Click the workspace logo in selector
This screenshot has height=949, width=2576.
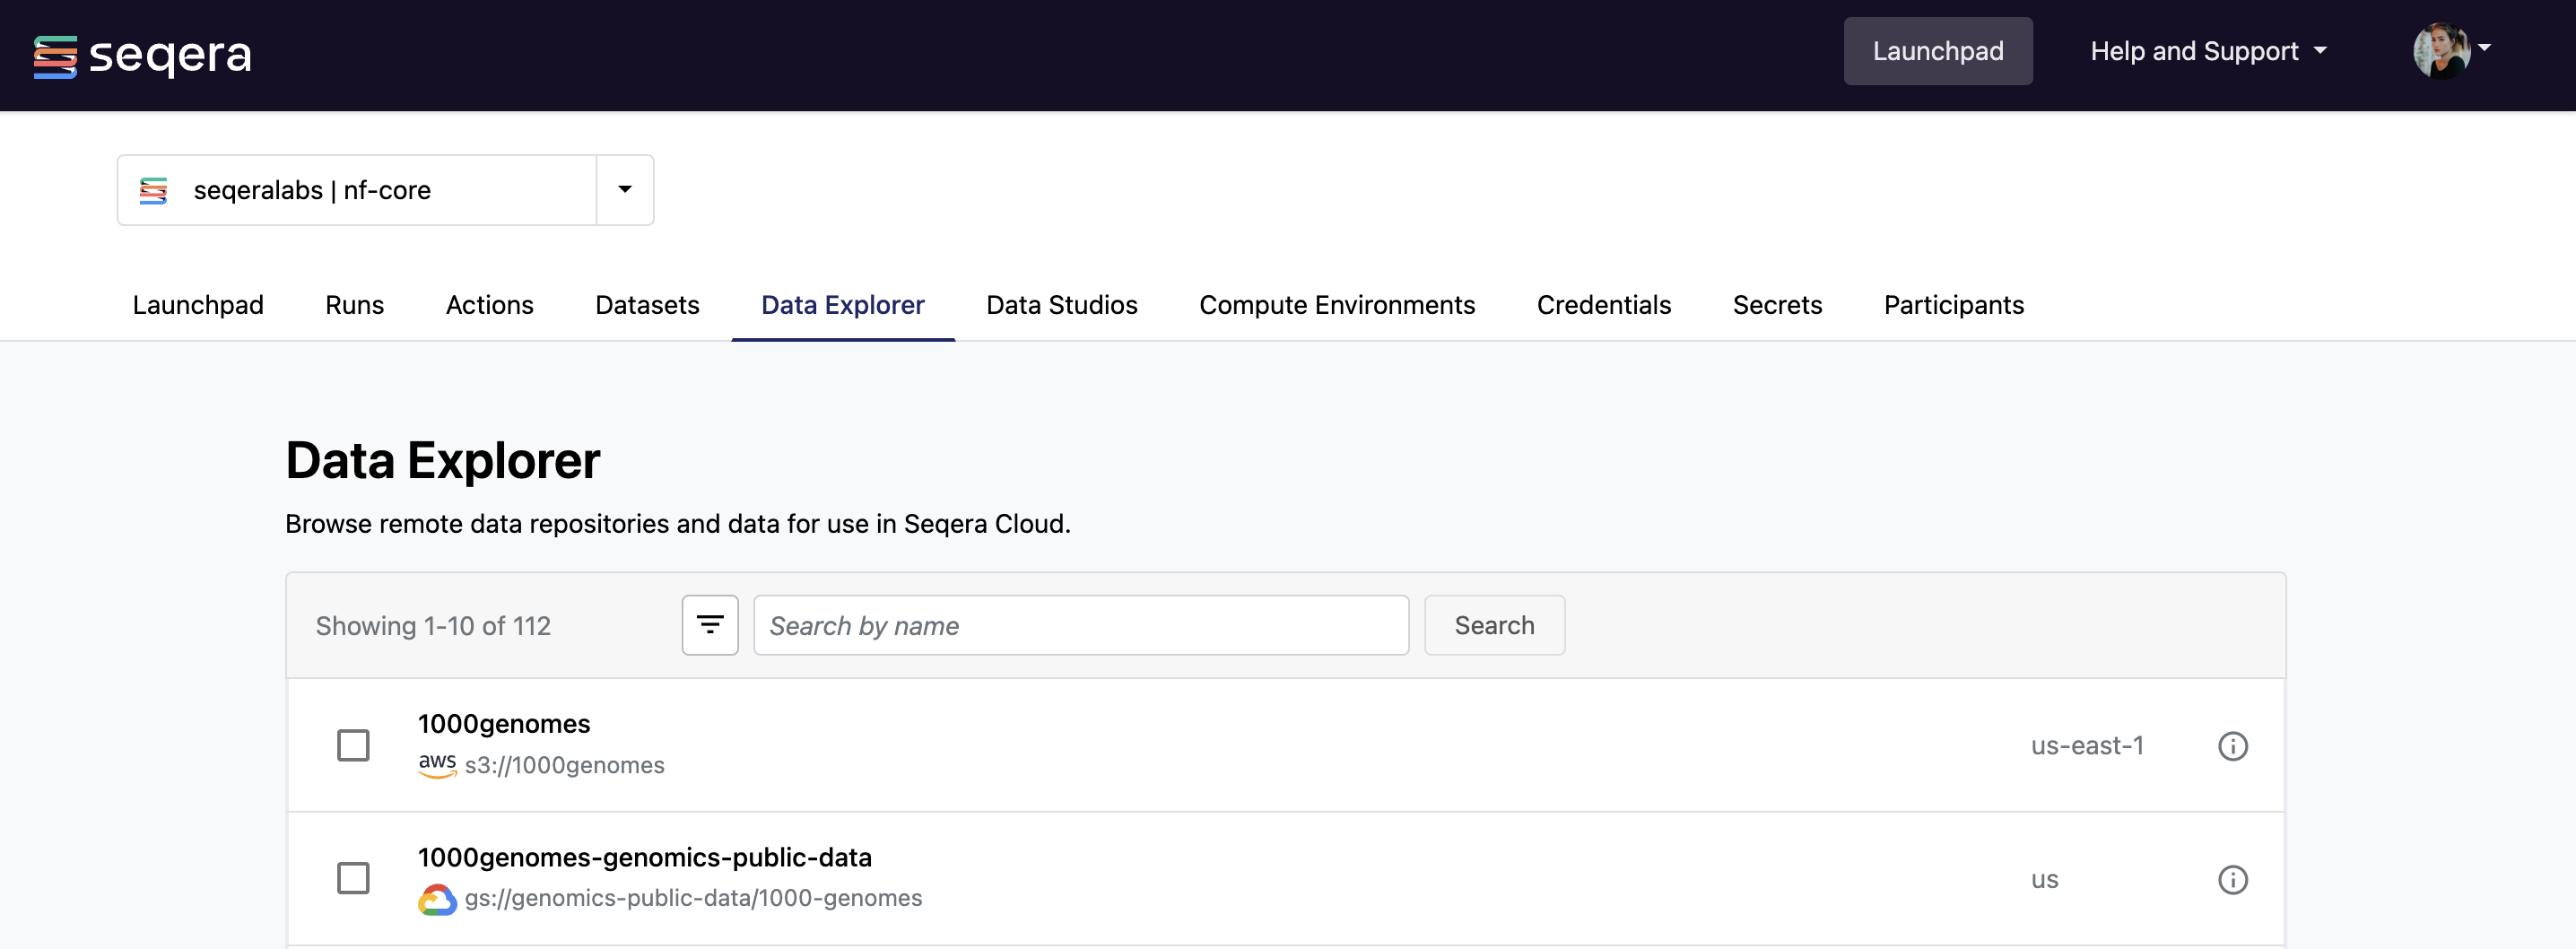point(154,190)
